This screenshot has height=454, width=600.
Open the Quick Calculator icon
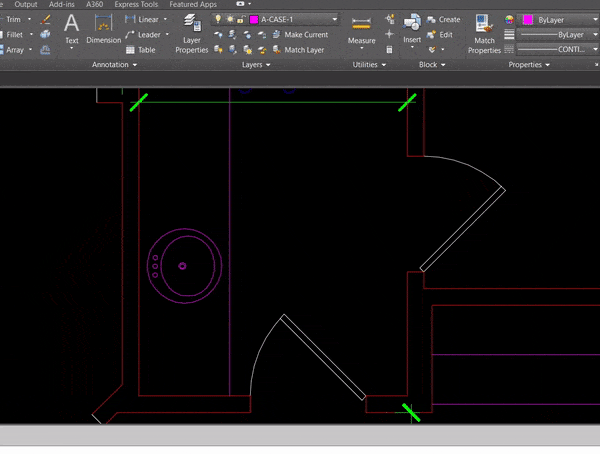pos(390,50)
